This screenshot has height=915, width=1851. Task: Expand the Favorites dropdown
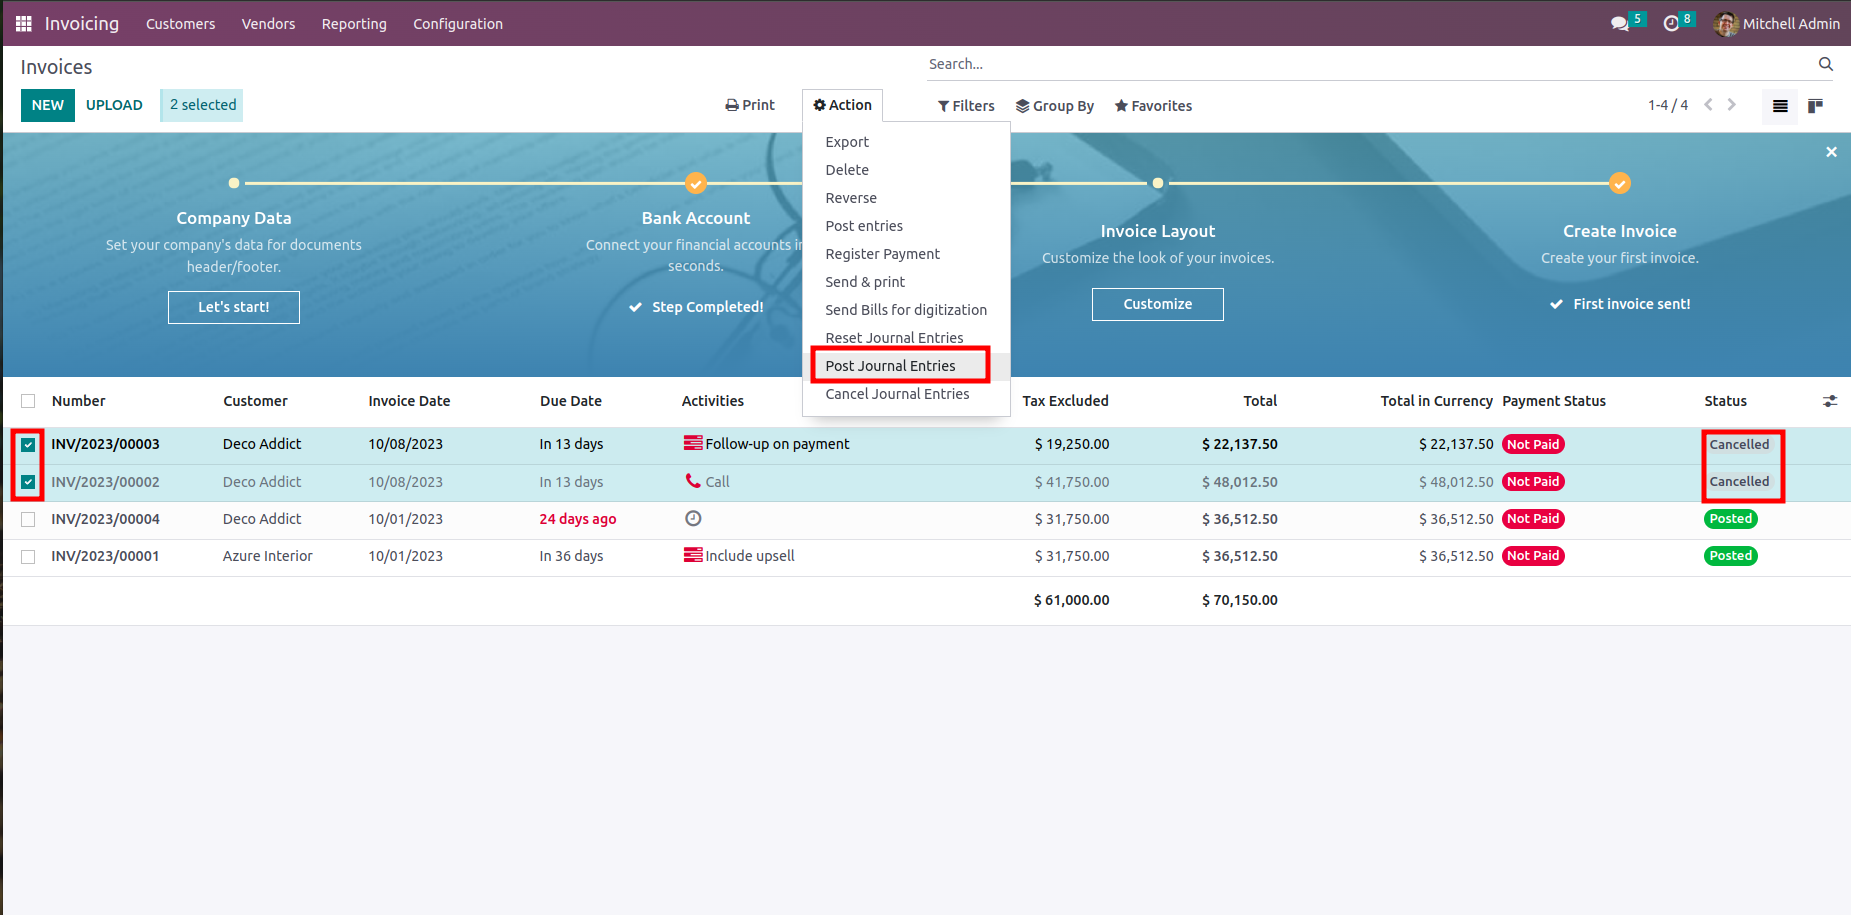1153,106
